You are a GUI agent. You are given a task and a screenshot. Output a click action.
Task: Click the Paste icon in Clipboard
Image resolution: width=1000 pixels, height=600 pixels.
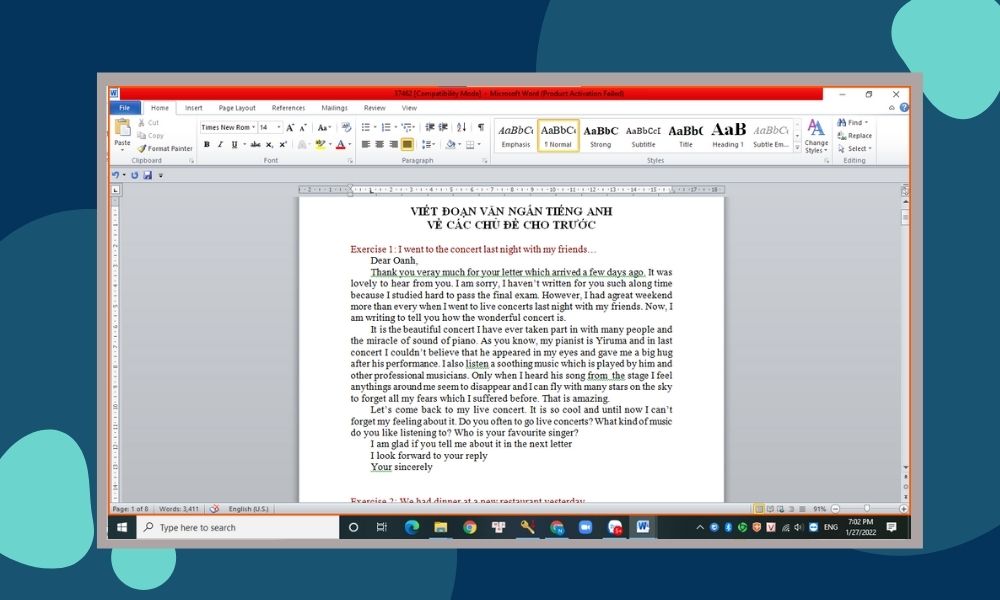(x=122, y=130)
